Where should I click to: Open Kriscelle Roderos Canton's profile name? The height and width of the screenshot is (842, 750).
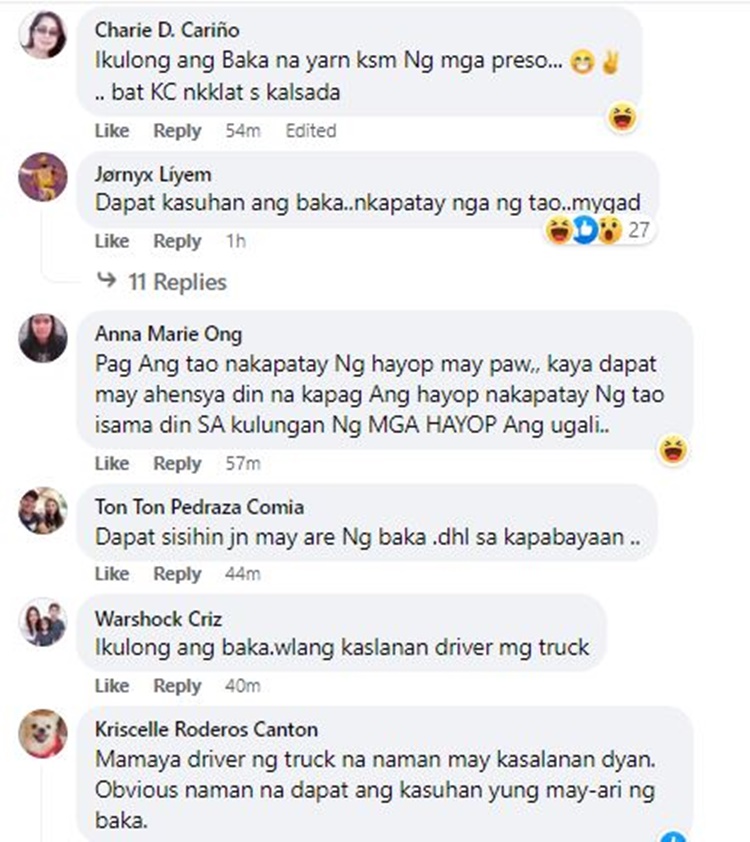click(206, 729)
